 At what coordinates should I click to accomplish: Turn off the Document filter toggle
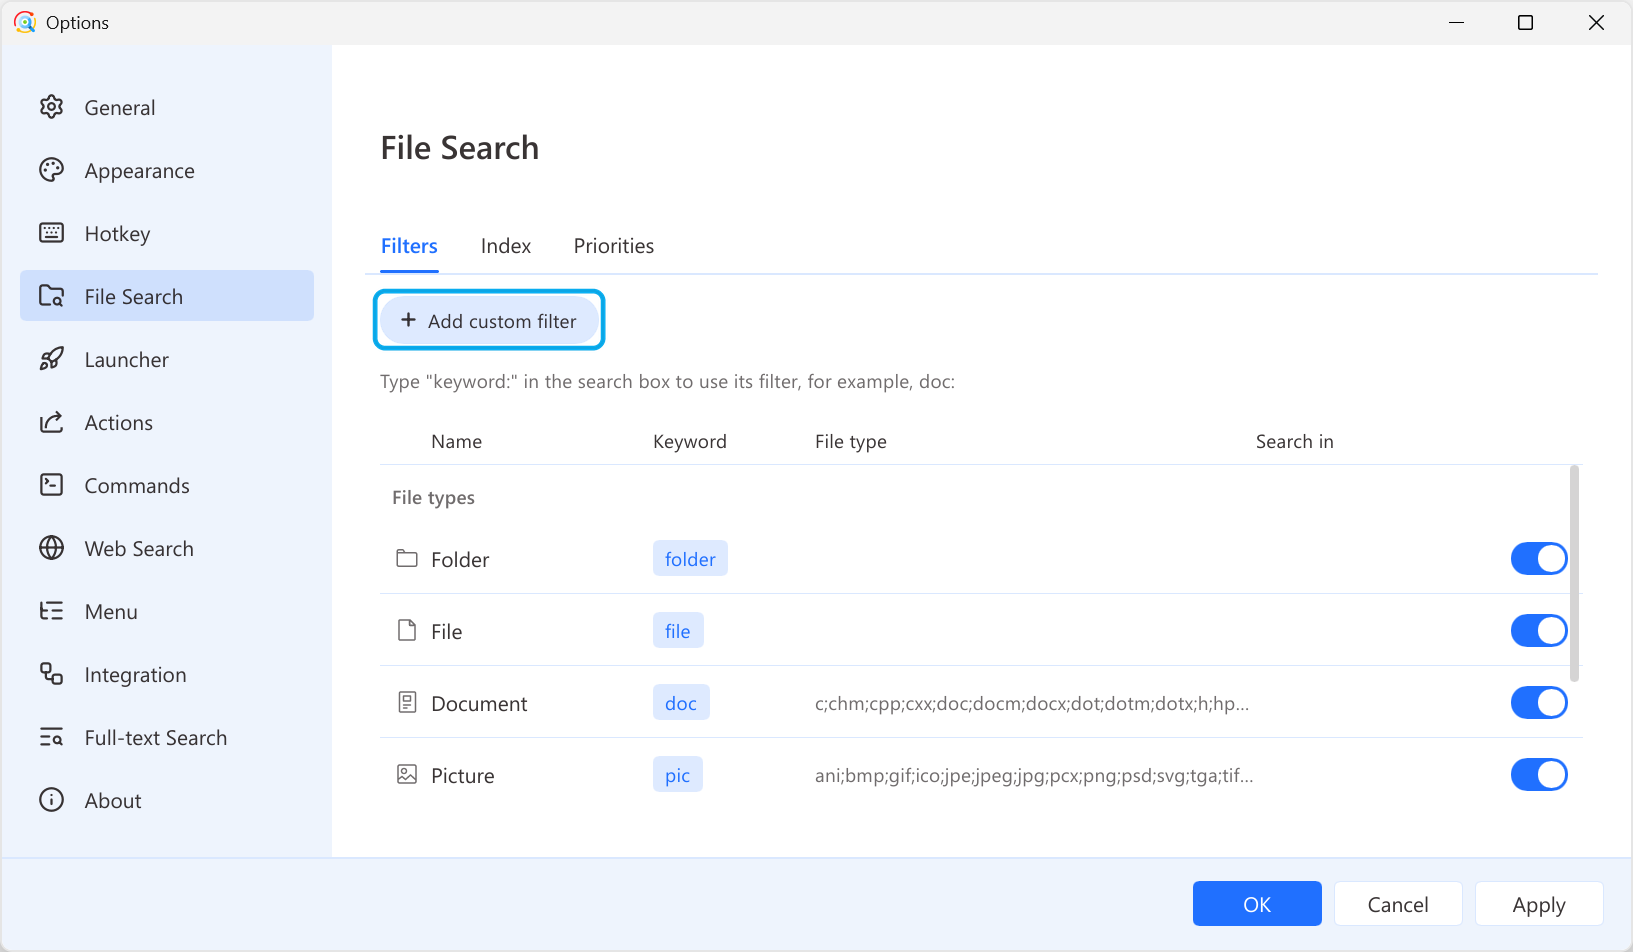coord(1539,703)
